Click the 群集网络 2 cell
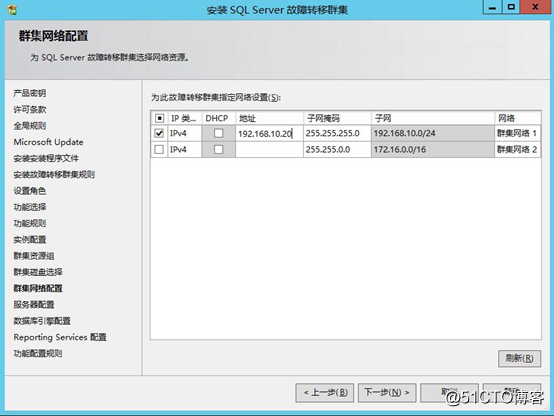This screenshot has height=416, width=554. 518,150
